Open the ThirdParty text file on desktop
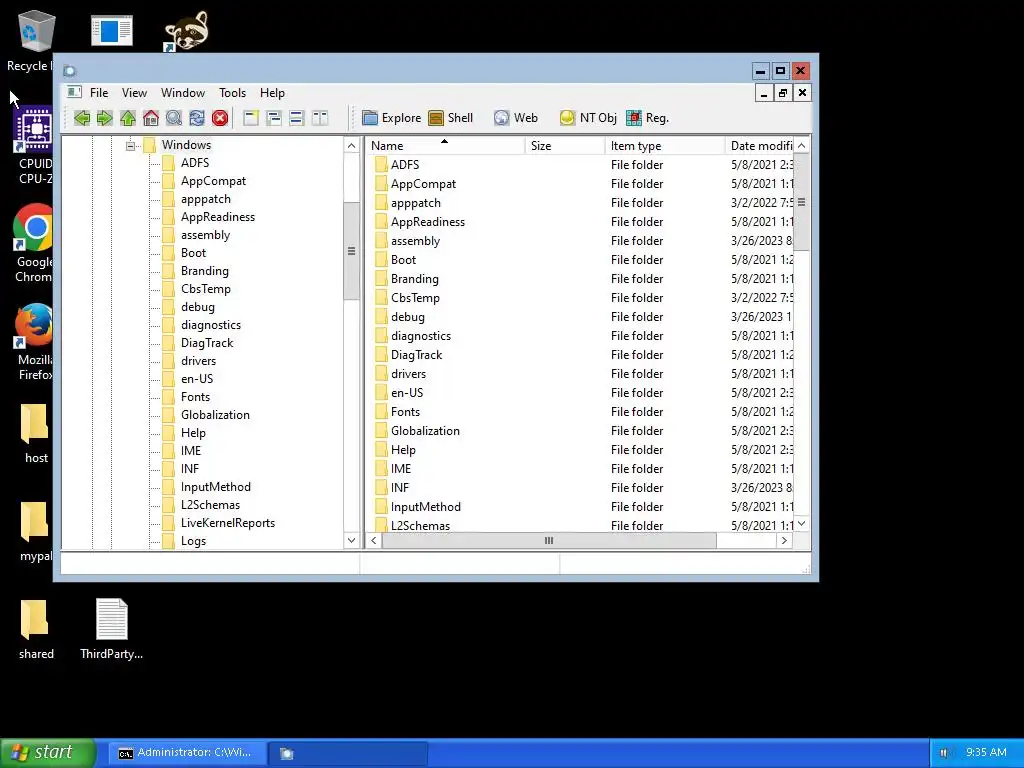This screenshot has width=1024, height=768. (x=112, y=630)
